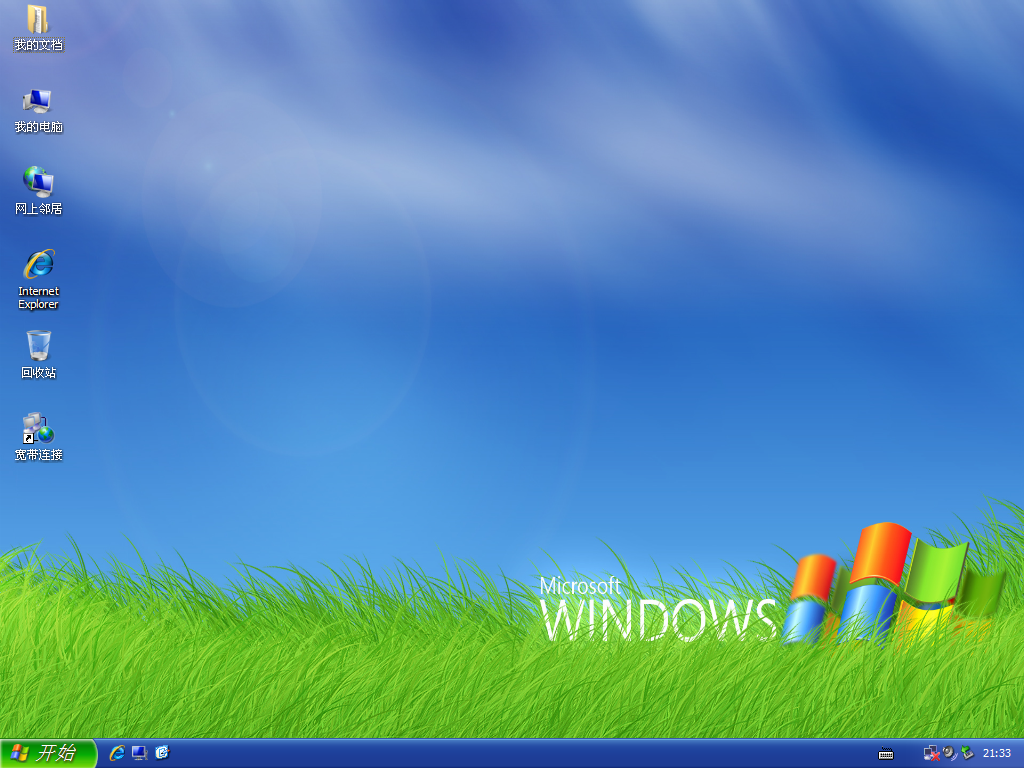Launch Internet Explorer from Quick Launch
This screenshot has width=1024, height=768.
(x=117, y=753)
